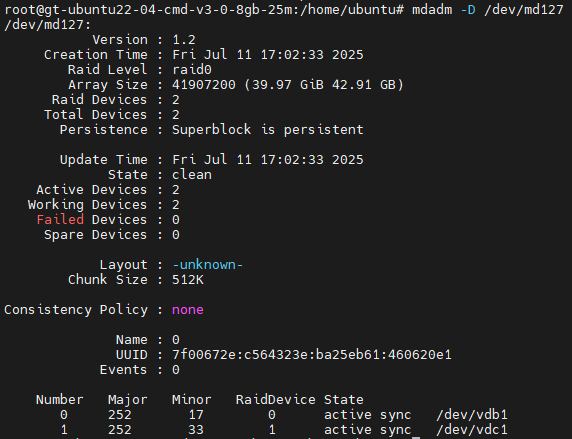Click the magenta none Consistency Policy value
This screenshot has width=572, height=439.
(188, 310)
